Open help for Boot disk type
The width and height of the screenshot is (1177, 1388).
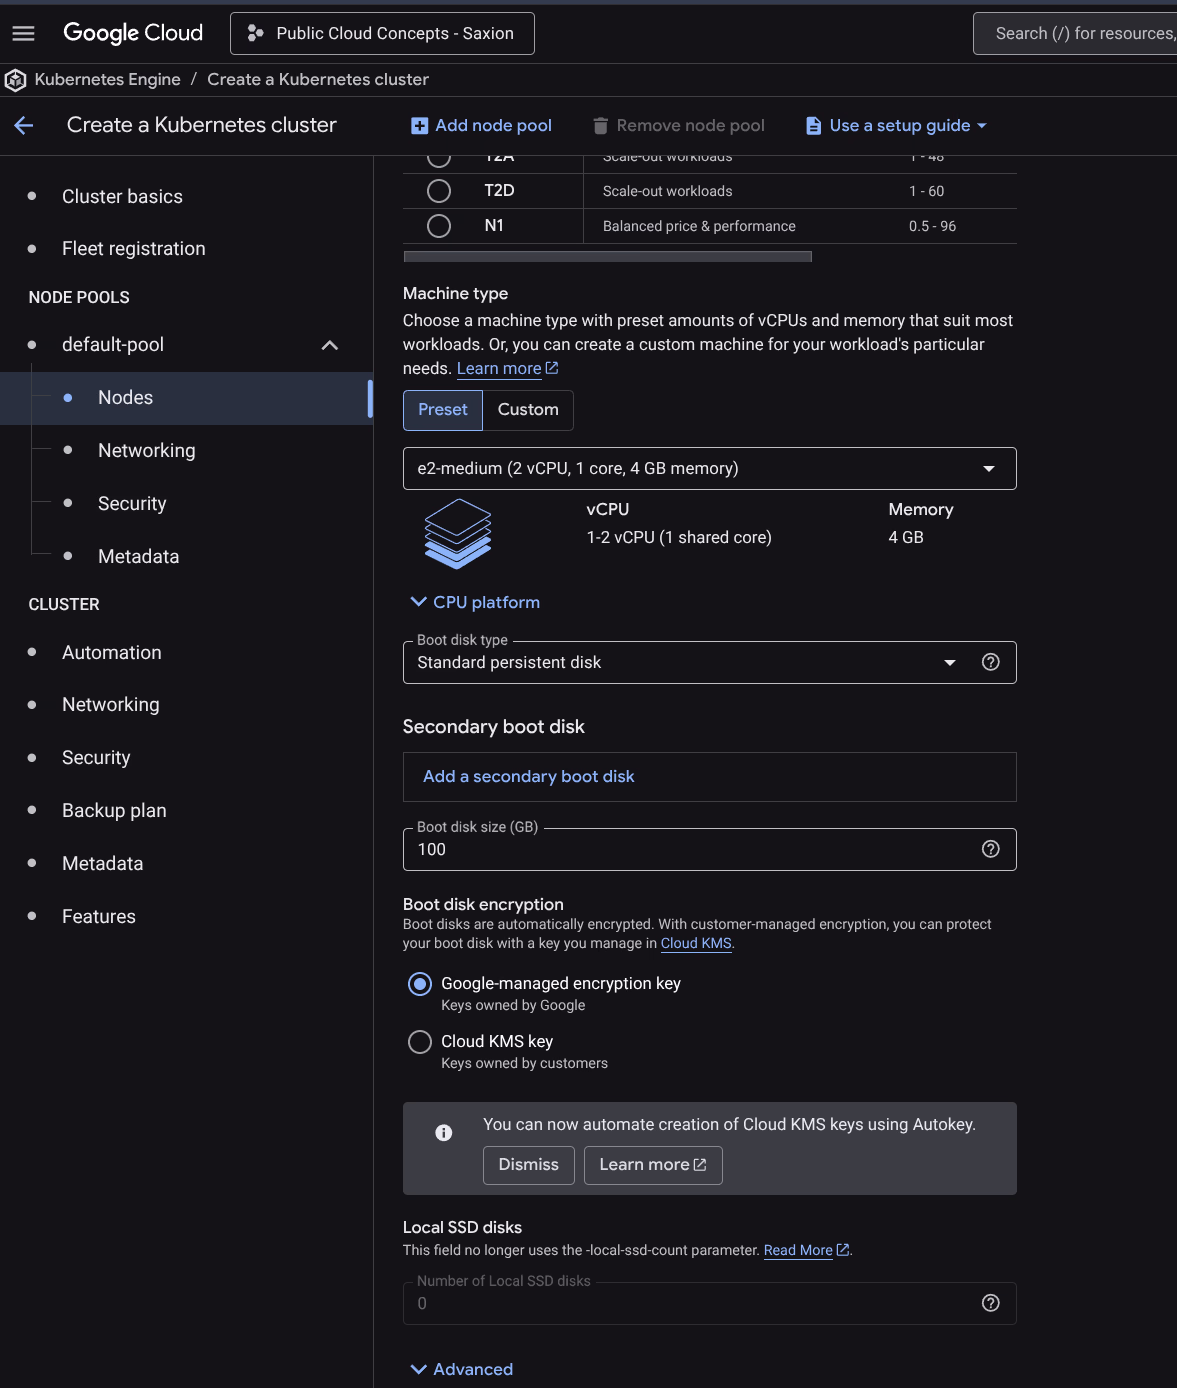[990, 662]
